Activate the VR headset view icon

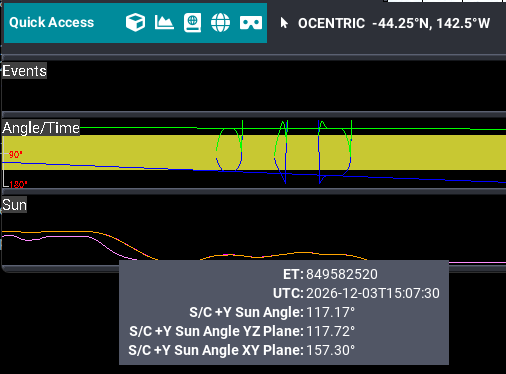[x=251, y=23]
